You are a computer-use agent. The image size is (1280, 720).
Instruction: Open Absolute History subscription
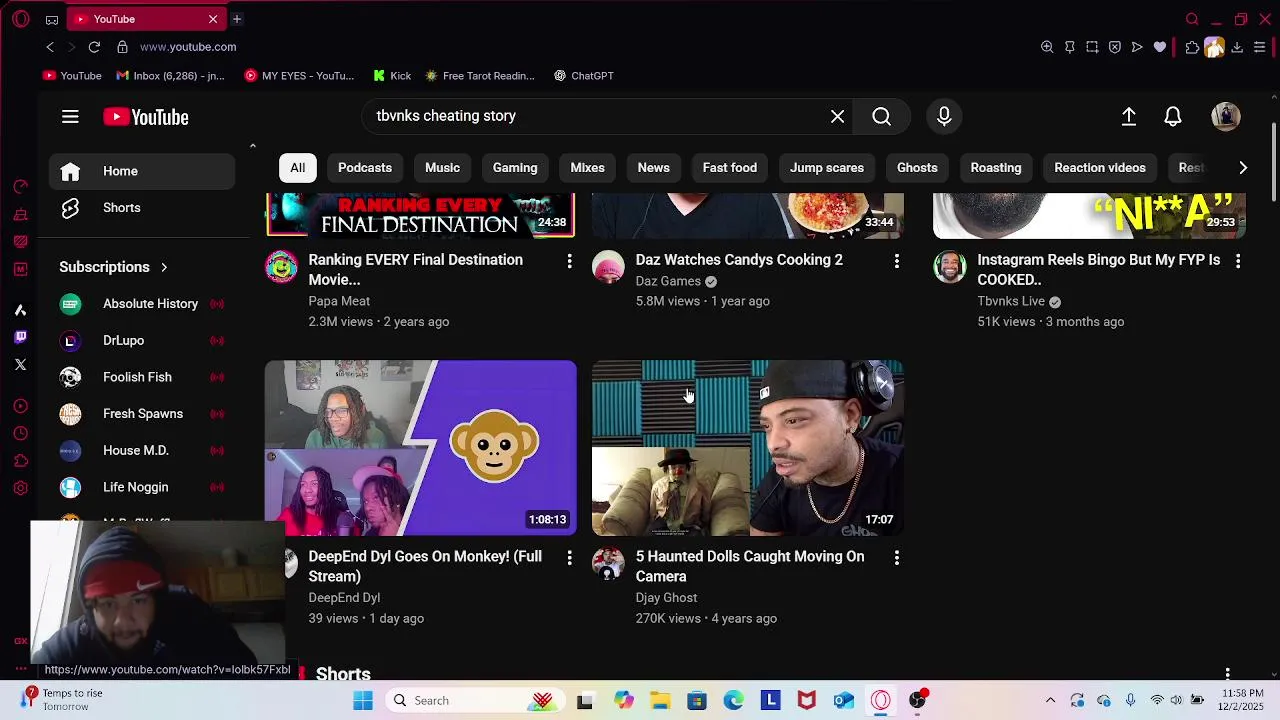[142, 304]
